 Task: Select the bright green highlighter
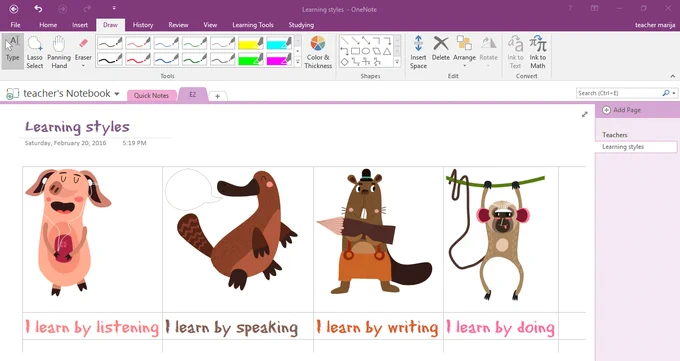[251, 59]
